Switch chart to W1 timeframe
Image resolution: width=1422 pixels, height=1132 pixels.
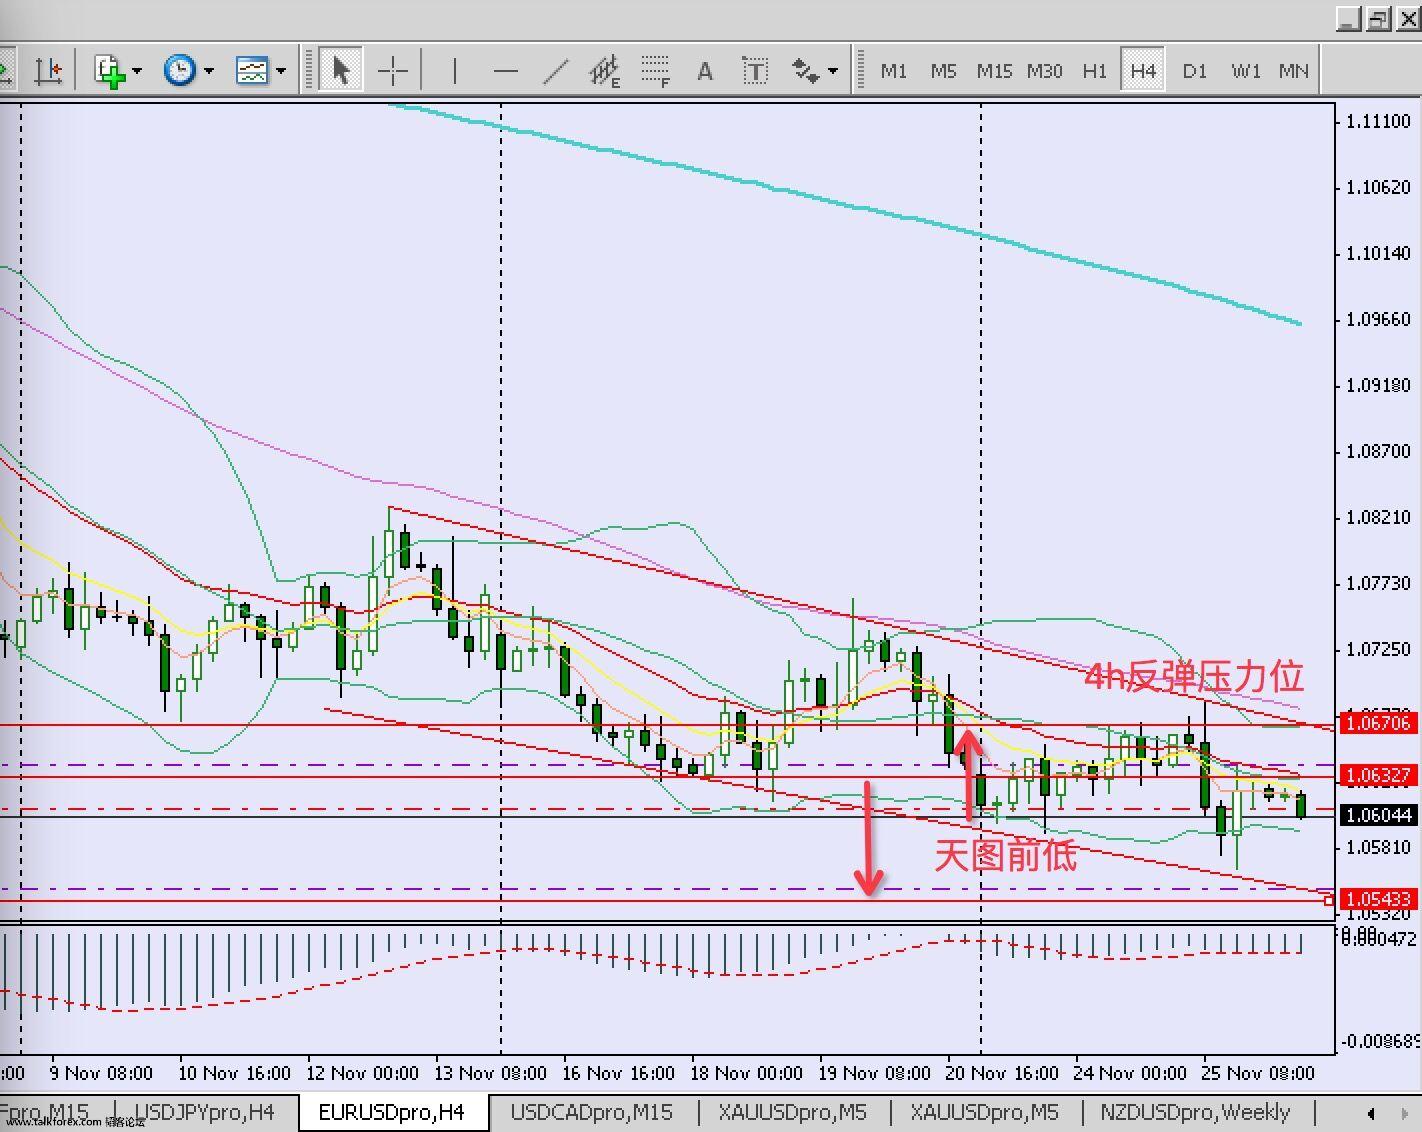pyautogui.click(x=1246, y=71)
